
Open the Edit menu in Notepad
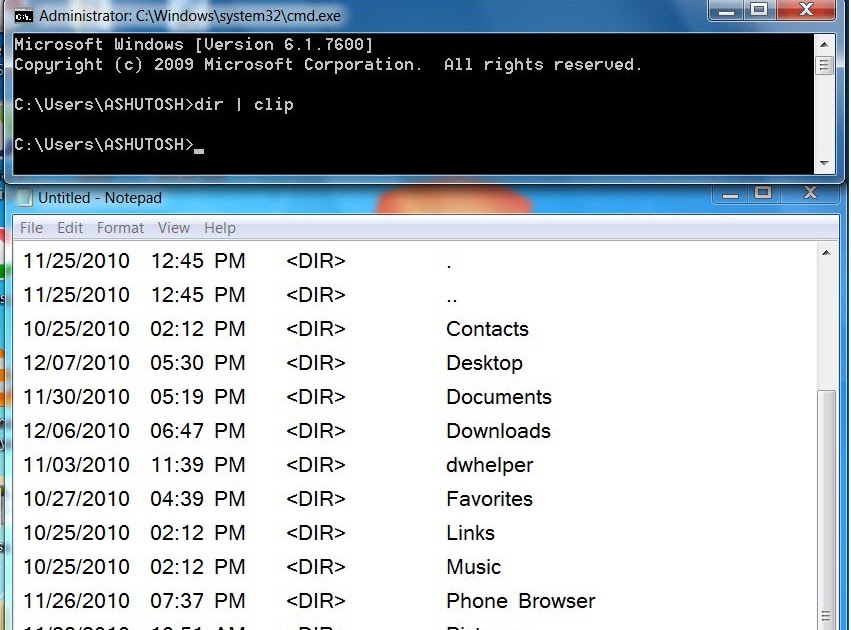click(x=69, y=227)
